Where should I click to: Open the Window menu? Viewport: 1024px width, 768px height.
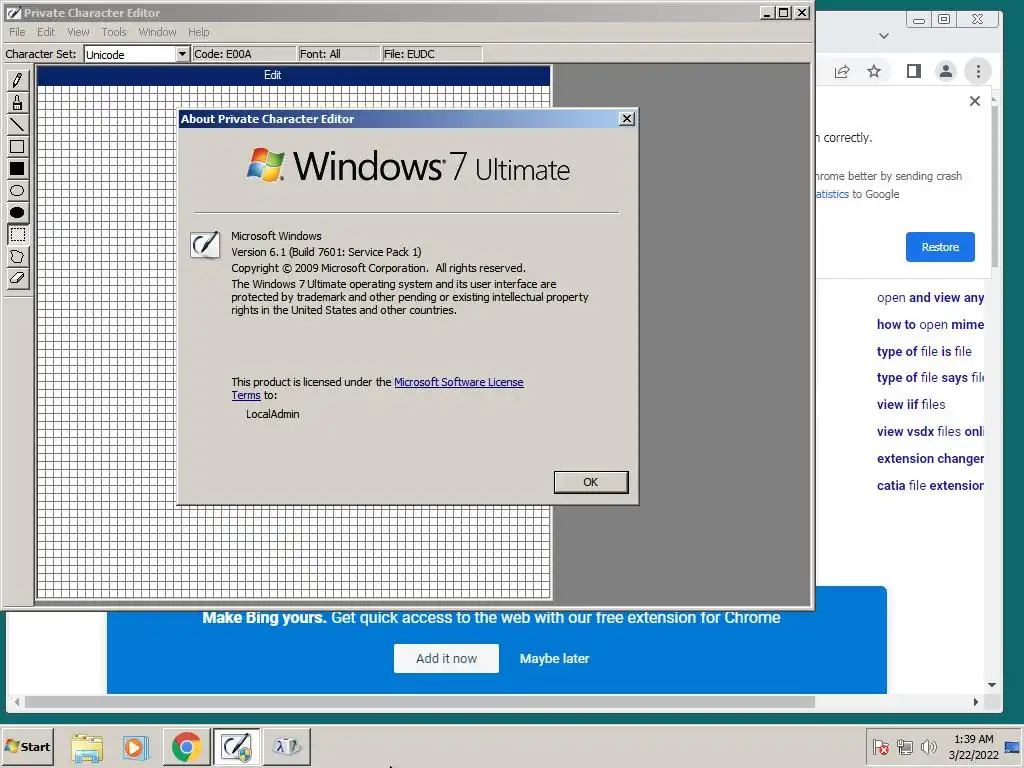(x=157, y=32)
